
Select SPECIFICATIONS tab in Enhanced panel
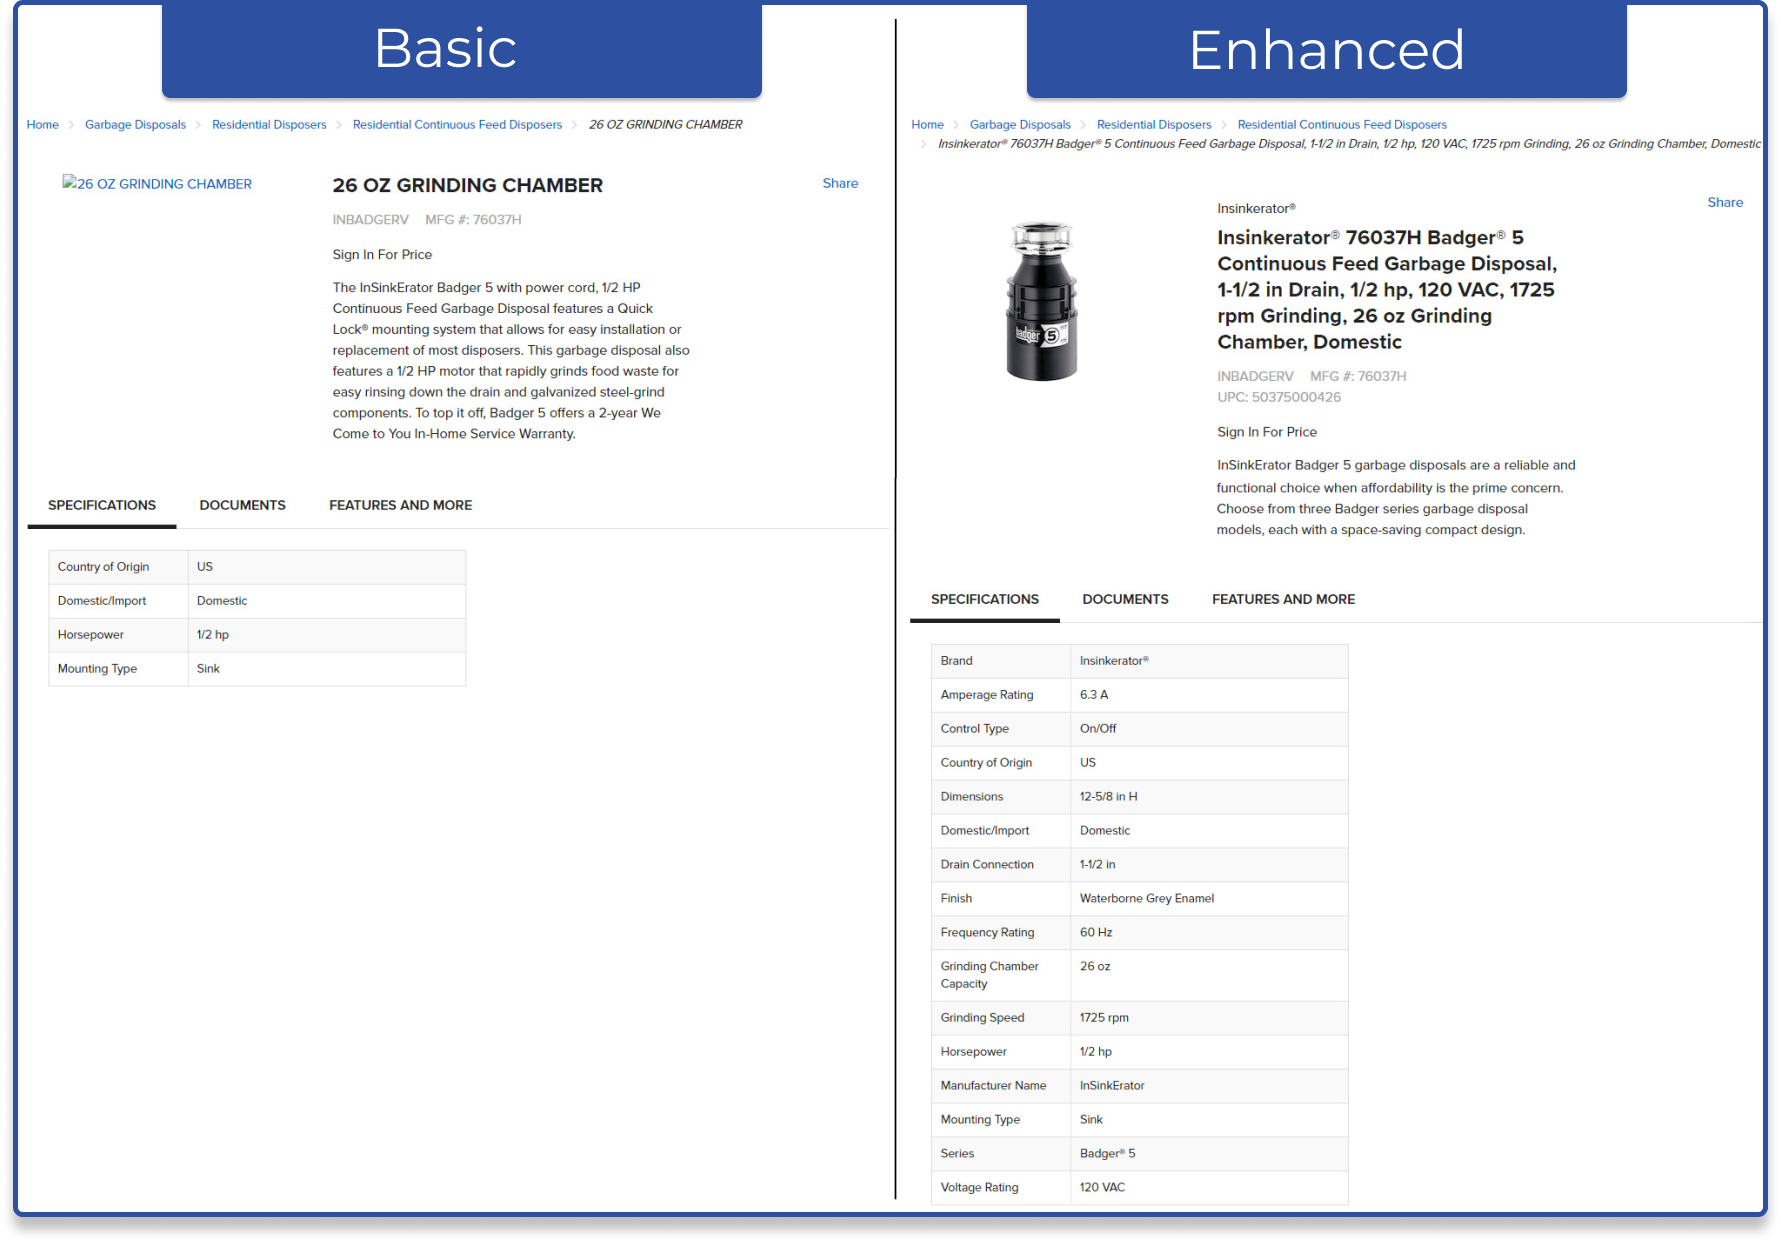point(985,599)
